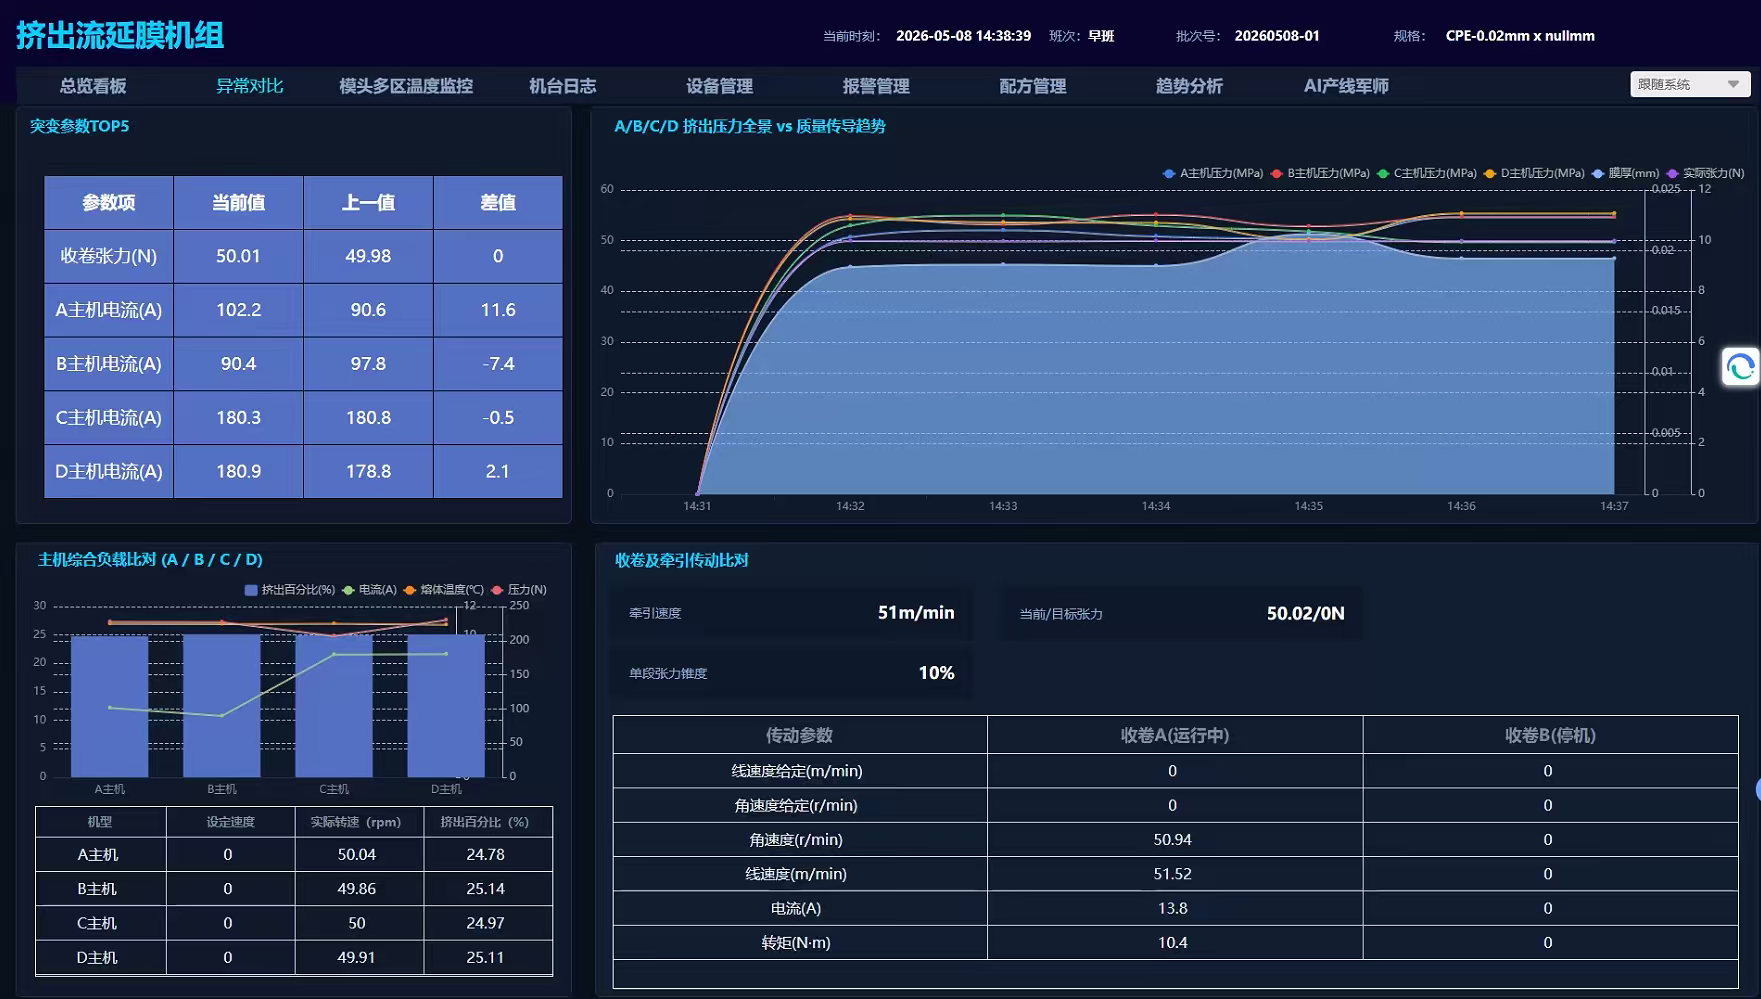Open the 配方管理 tab
The width and height of the screenshot is (1761, 999).
(1033, 86)
